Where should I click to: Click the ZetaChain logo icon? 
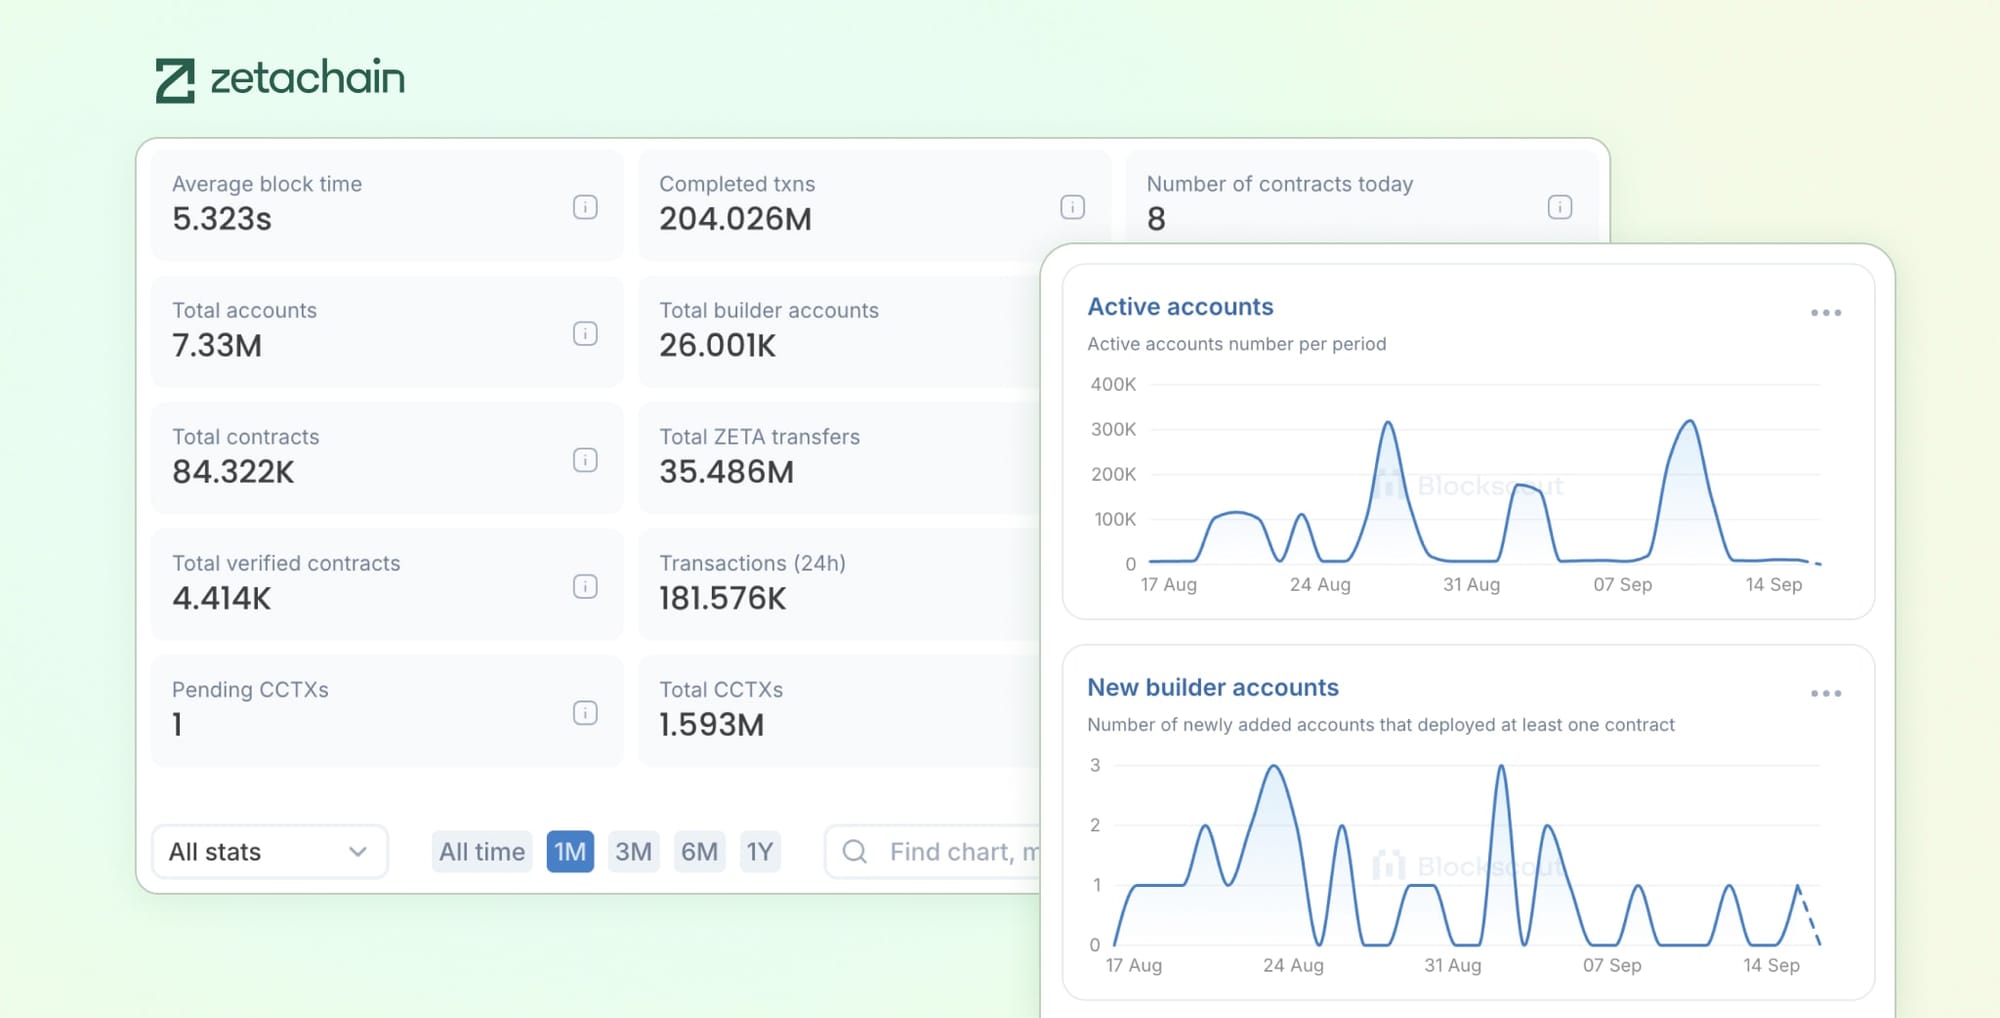175,81
